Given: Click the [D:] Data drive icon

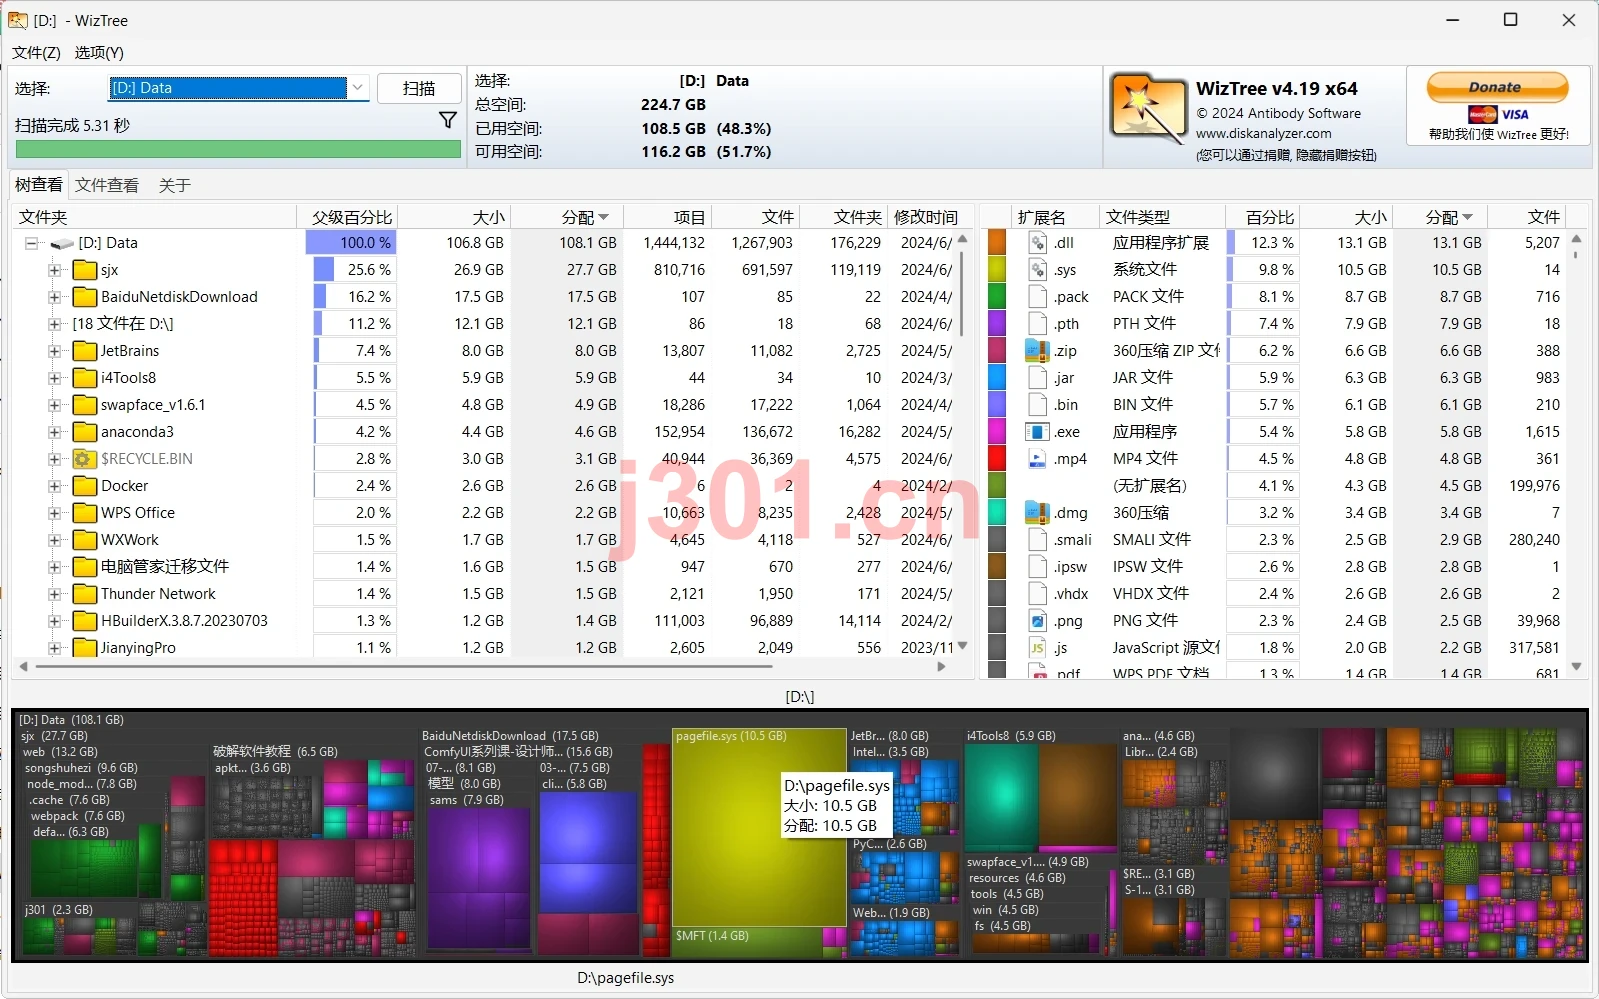Looking at the screenshot, I should (62, 243).
